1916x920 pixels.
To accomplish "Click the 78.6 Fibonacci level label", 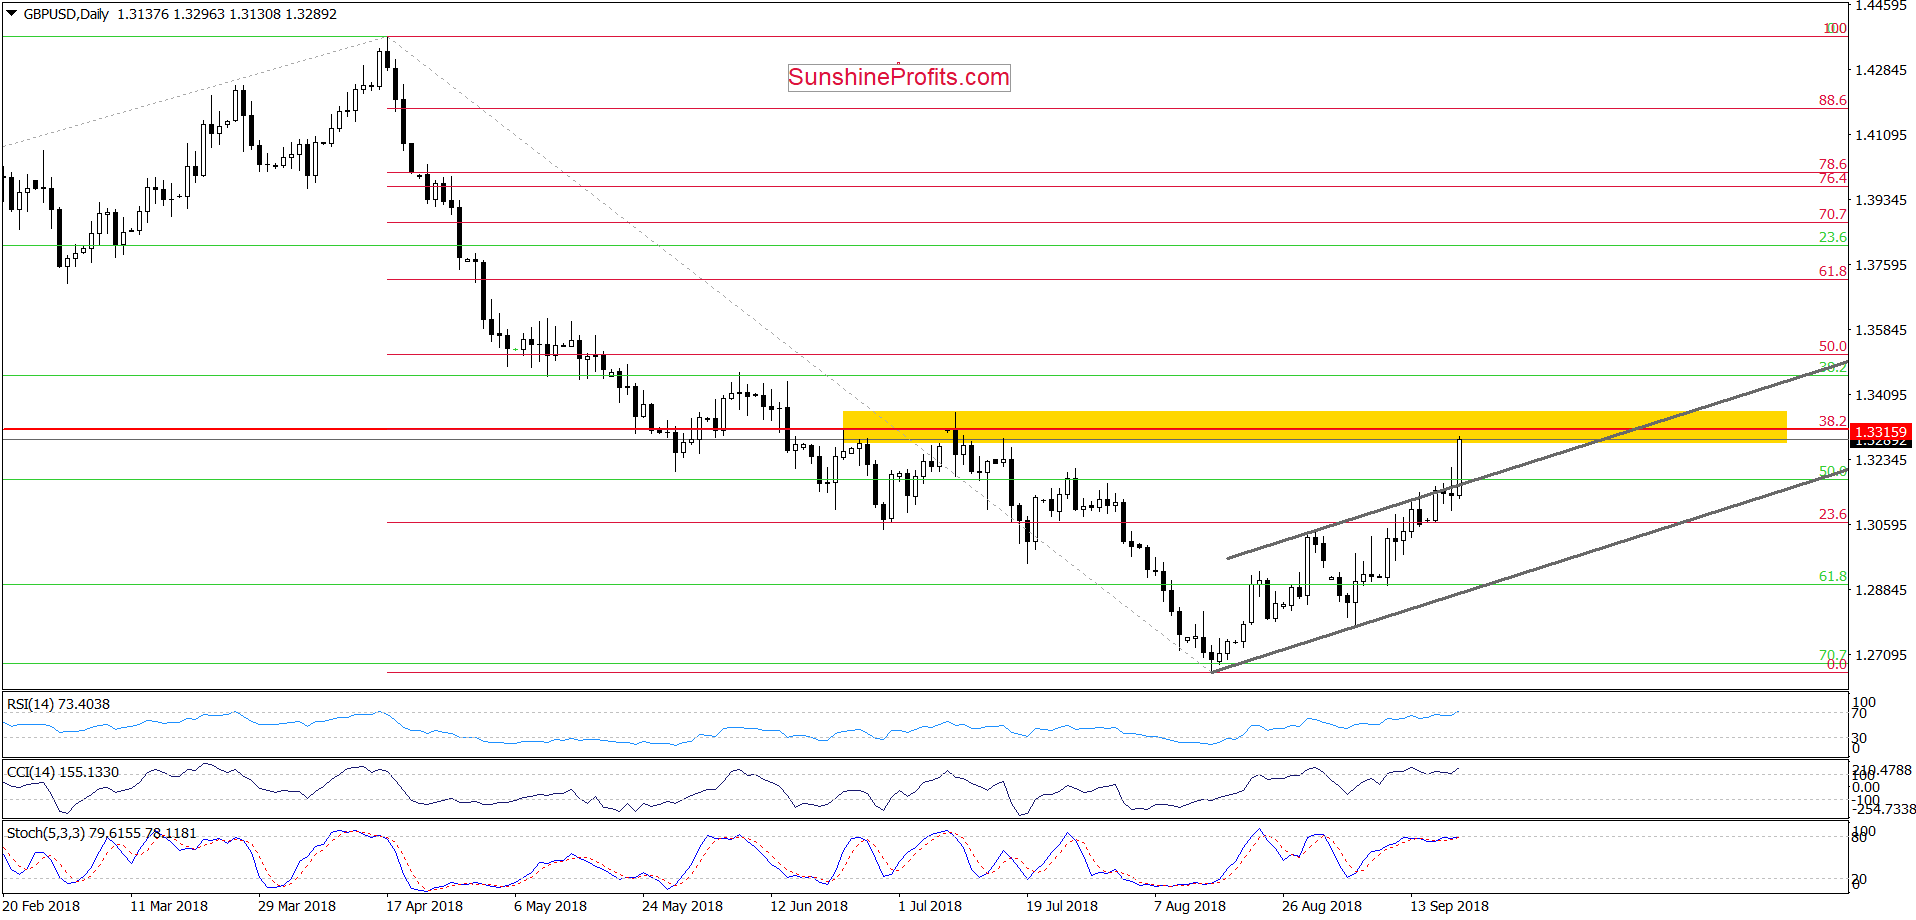I will [1833, 164].
